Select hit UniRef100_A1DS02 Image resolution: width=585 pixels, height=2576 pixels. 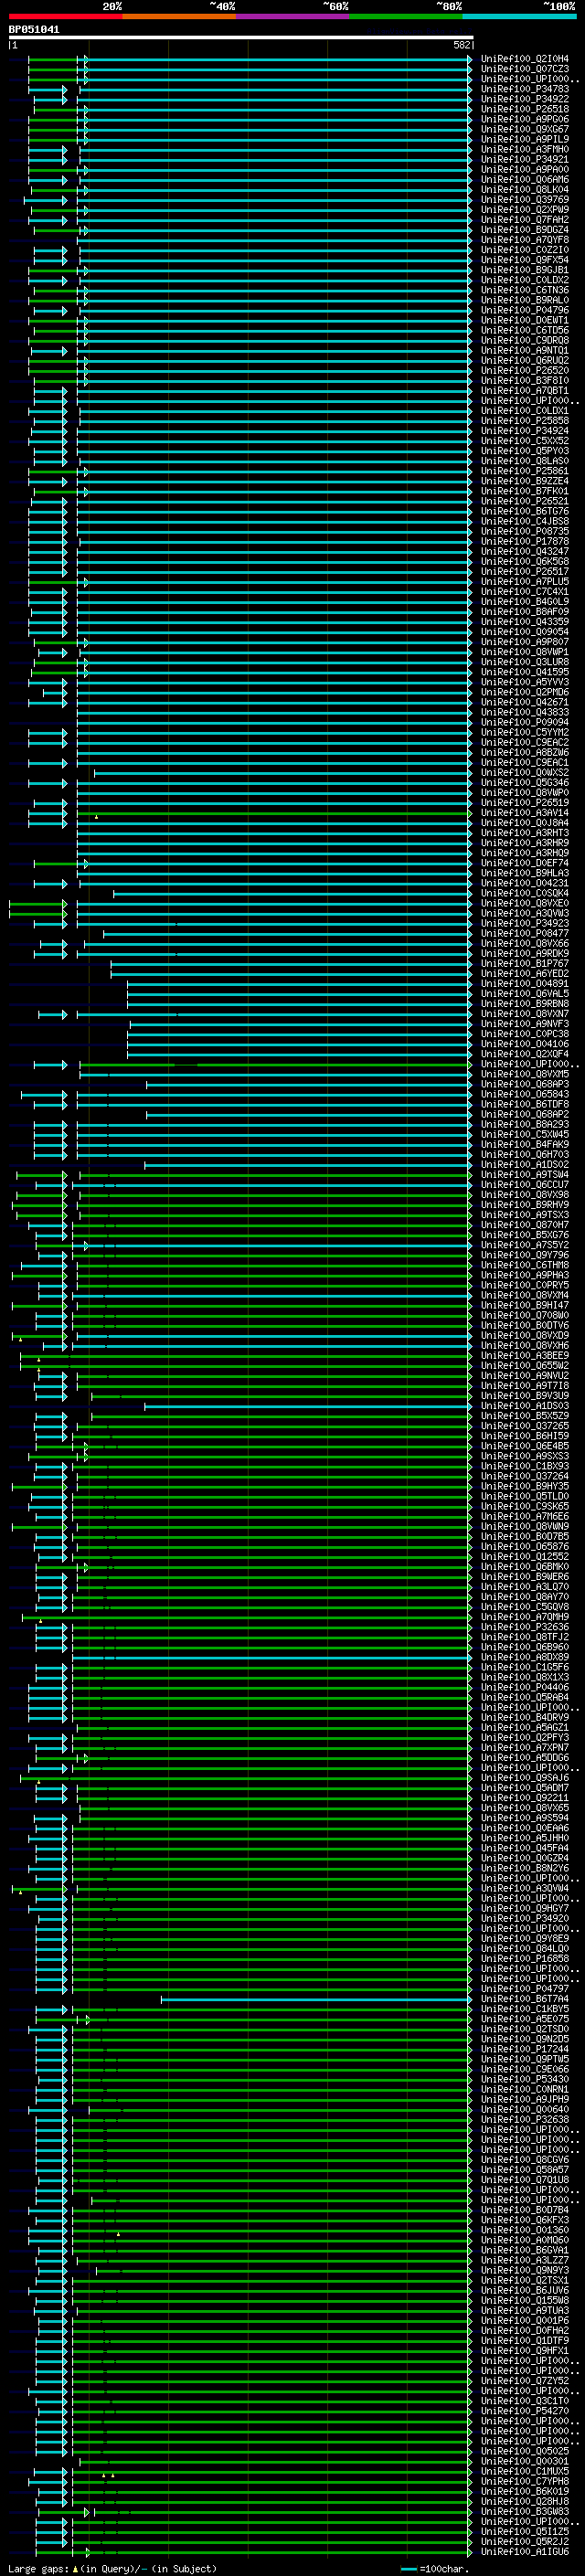pyautogui.click(x=525, y=1164)
